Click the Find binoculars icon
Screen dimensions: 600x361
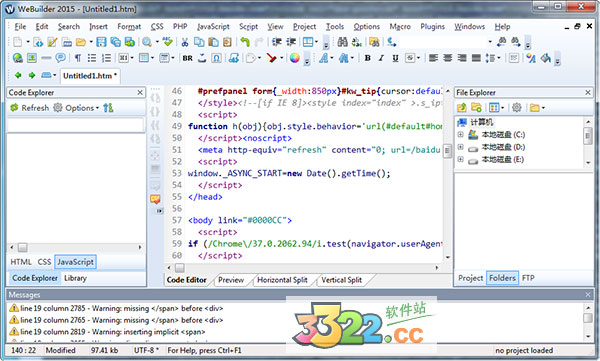(x=342, y=42)
